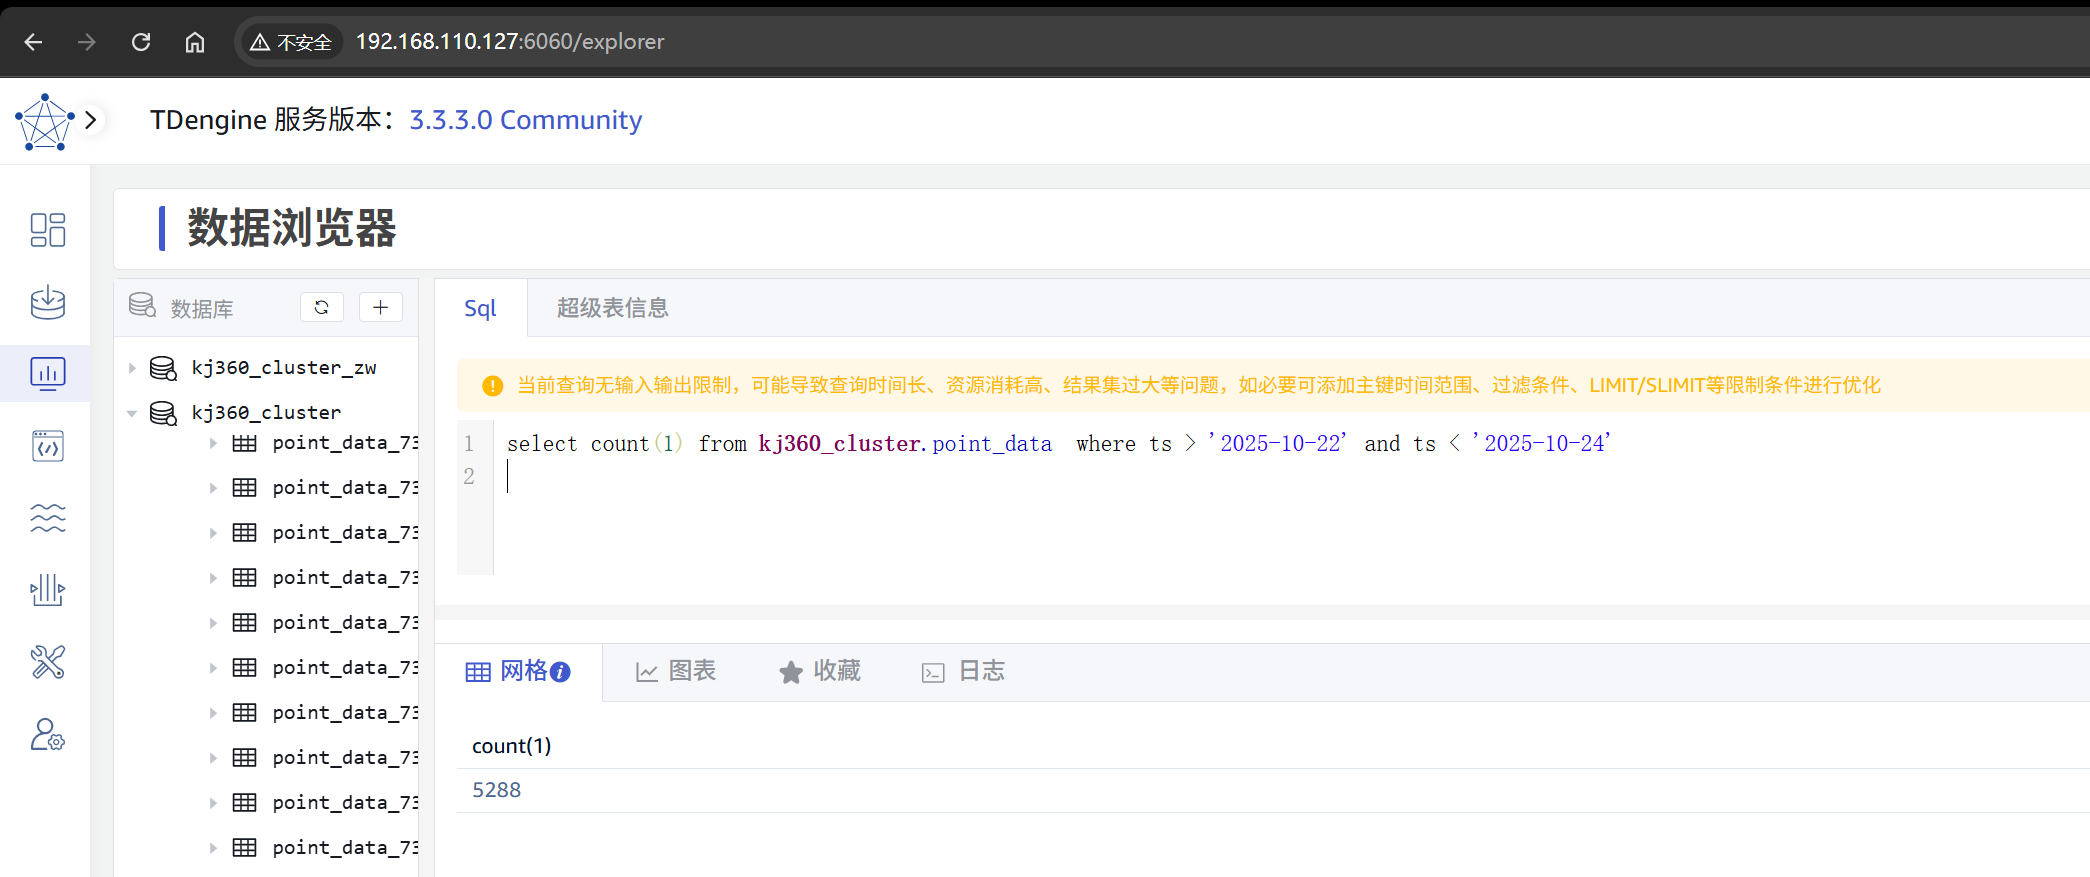This screenshot has width=2090, height=877.
Task: Expand the first point_data table node
Action: pyautogui.click(x=213, y=443)
